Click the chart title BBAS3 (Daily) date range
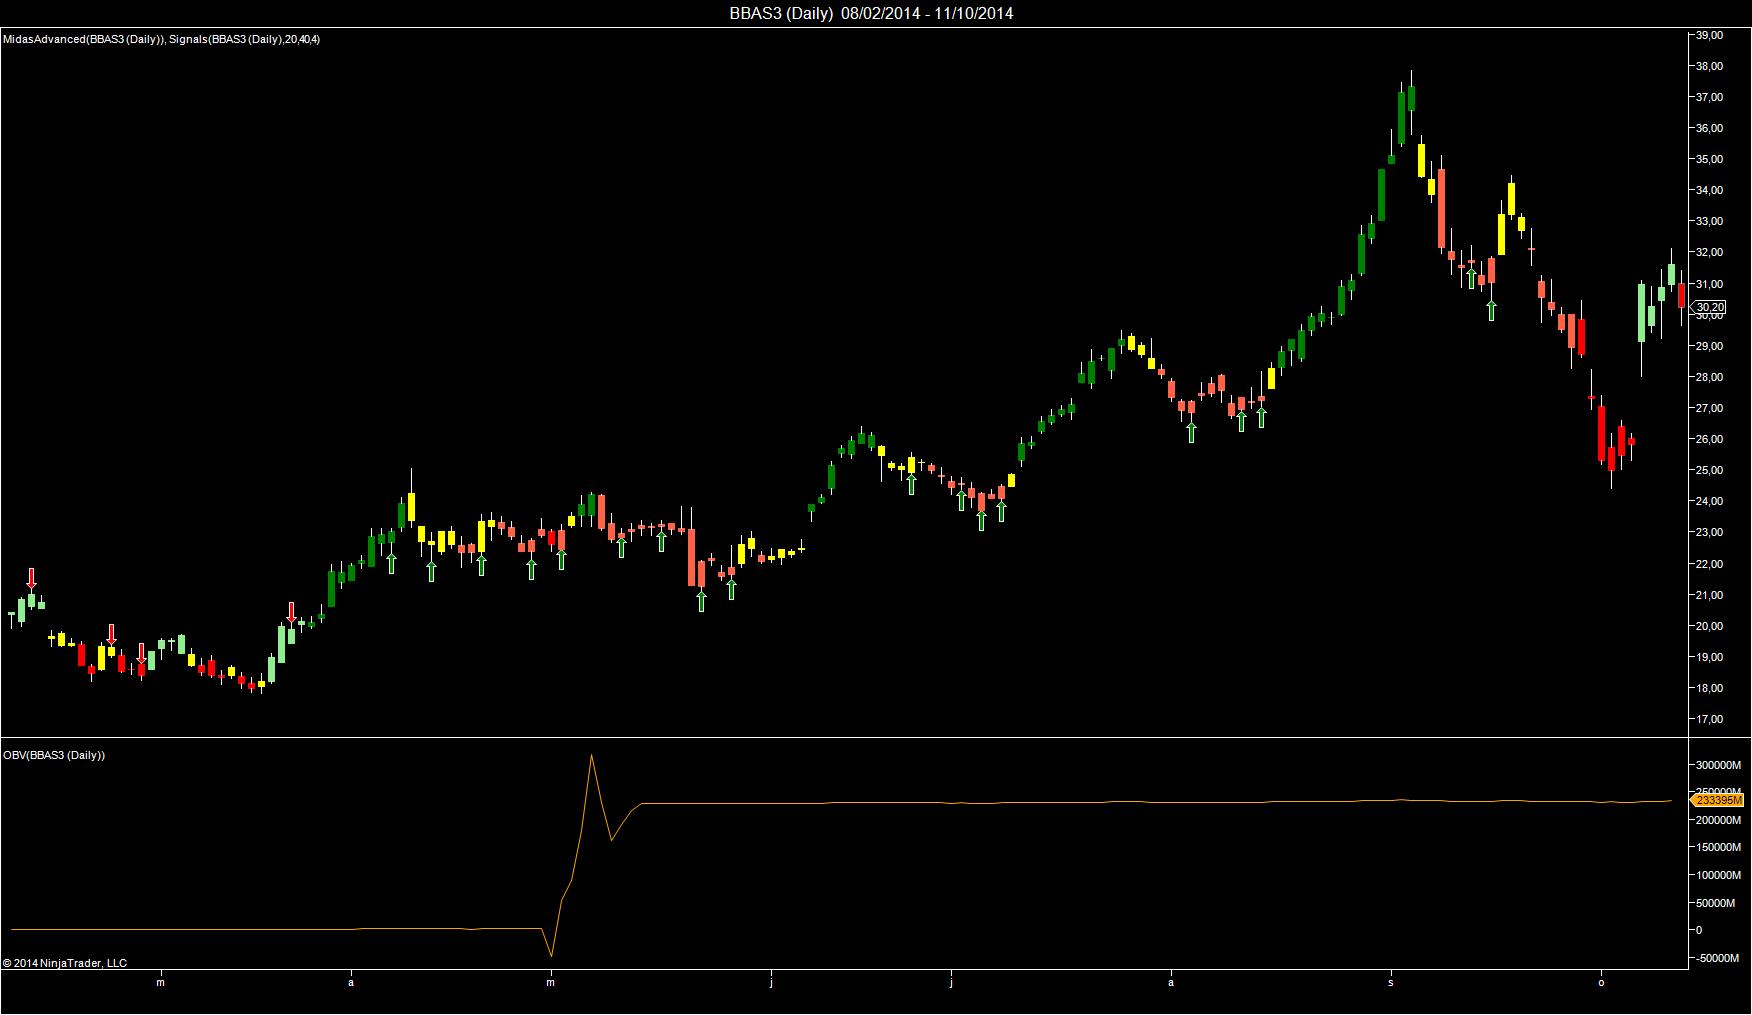 871,13
